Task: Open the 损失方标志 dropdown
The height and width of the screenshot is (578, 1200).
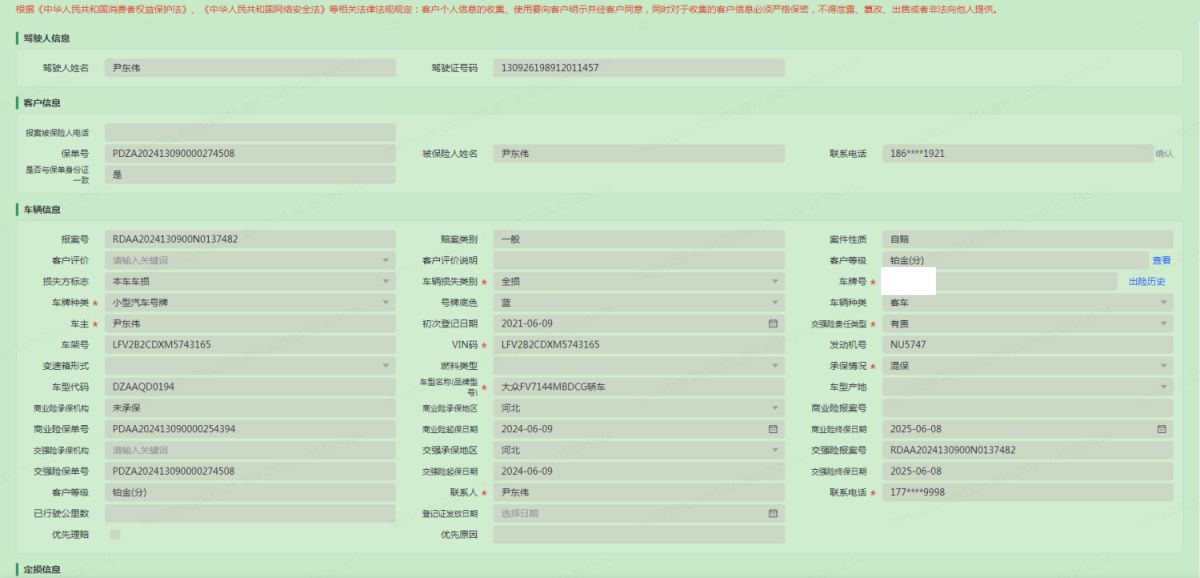Action: [x=386, y=281]
